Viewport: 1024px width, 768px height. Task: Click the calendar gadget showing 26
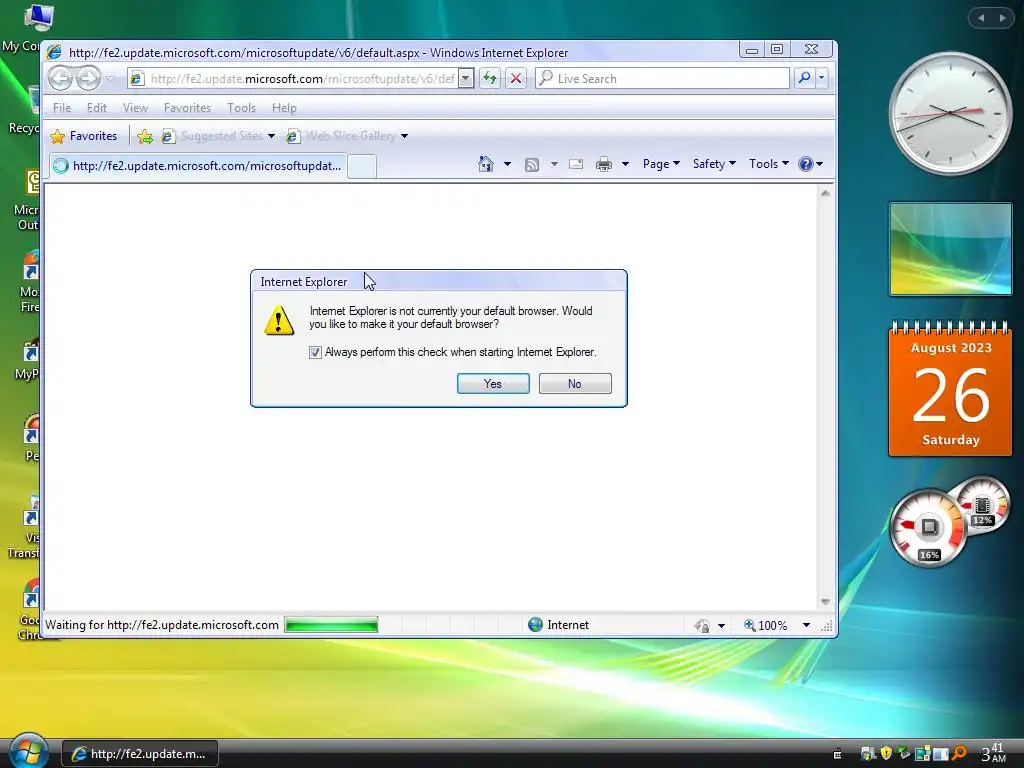click(950, 388)
